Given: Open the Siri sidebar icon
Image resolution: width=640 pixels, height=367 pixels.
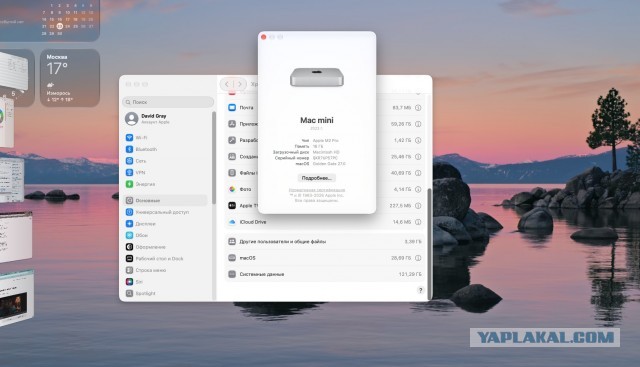Looking at the screenshot, I should (x=129, y=282).
